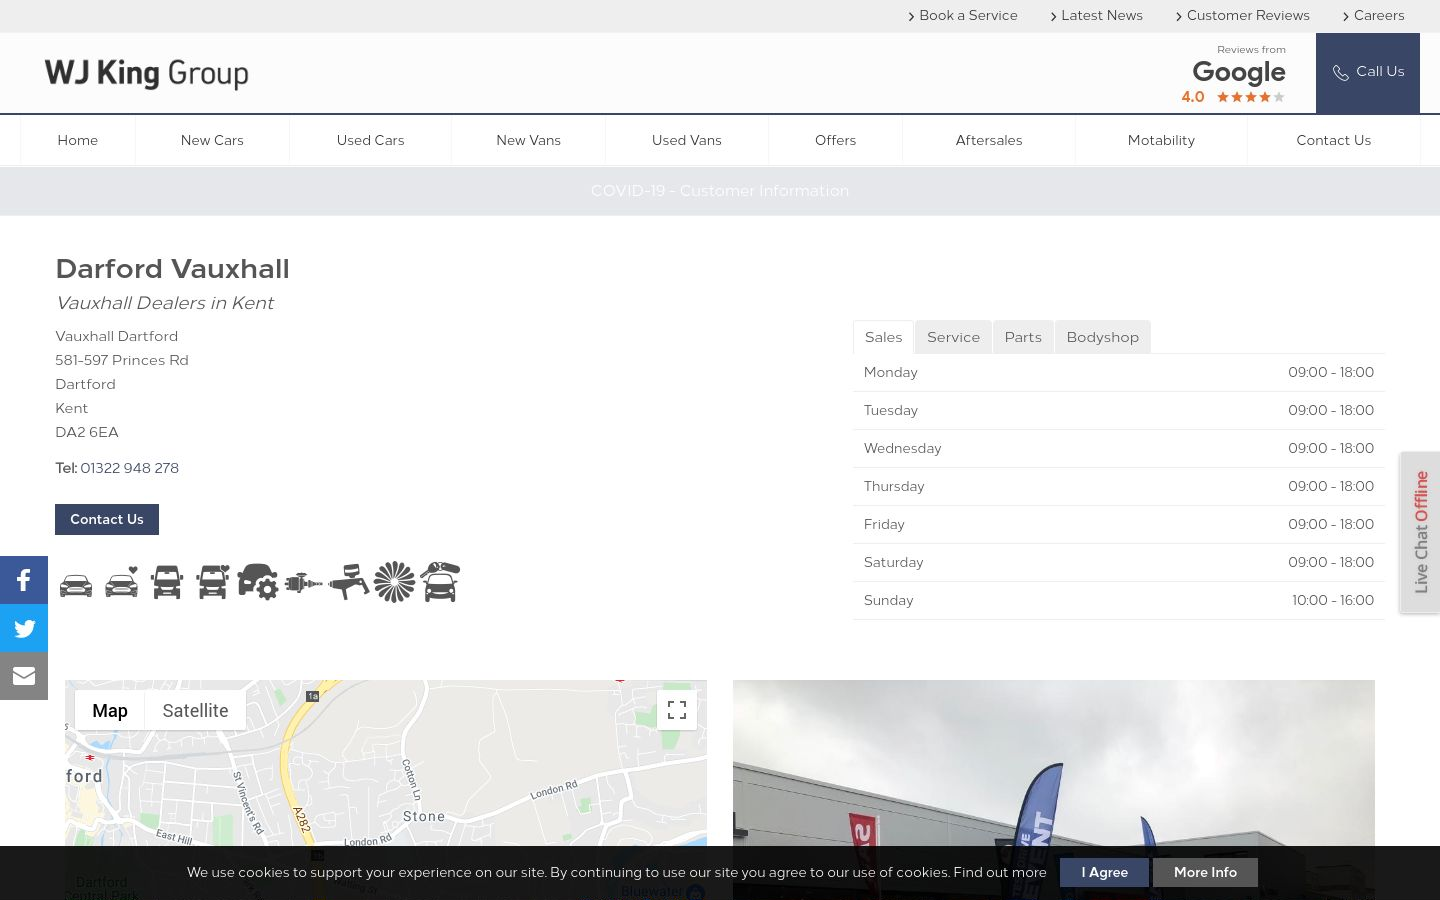Screen dimensions: 1440x900
Task: Click the Darford Vauxhall heading
Action: pyautogui.click(x=172, y=269)
